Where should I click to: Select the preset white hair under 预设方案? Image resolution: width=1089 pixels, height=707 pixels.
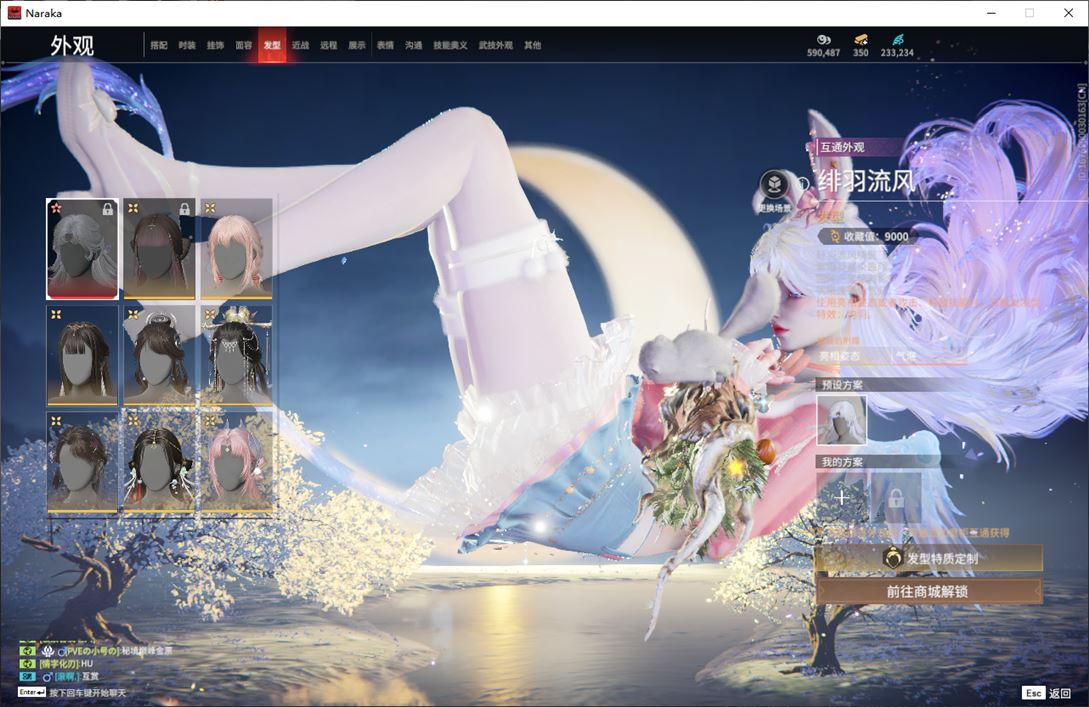point(842,419)
